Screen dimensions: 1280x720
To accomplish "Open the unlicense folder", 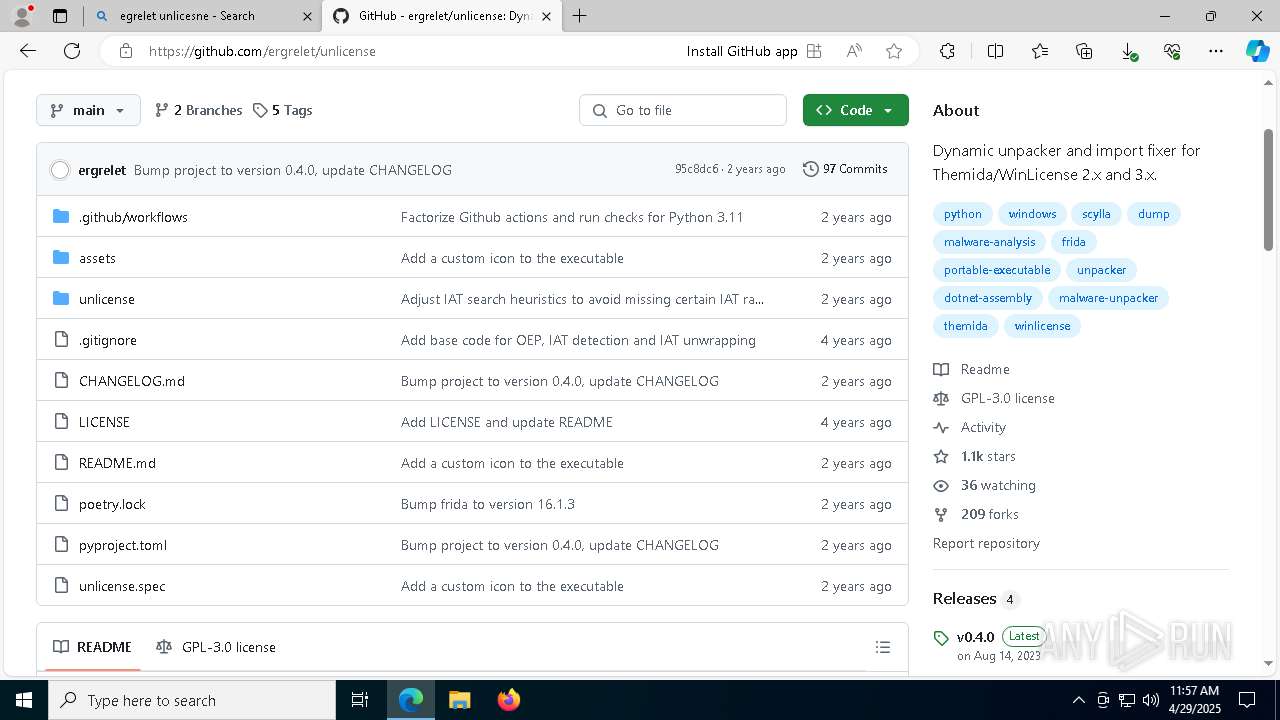I will point(107,299).
